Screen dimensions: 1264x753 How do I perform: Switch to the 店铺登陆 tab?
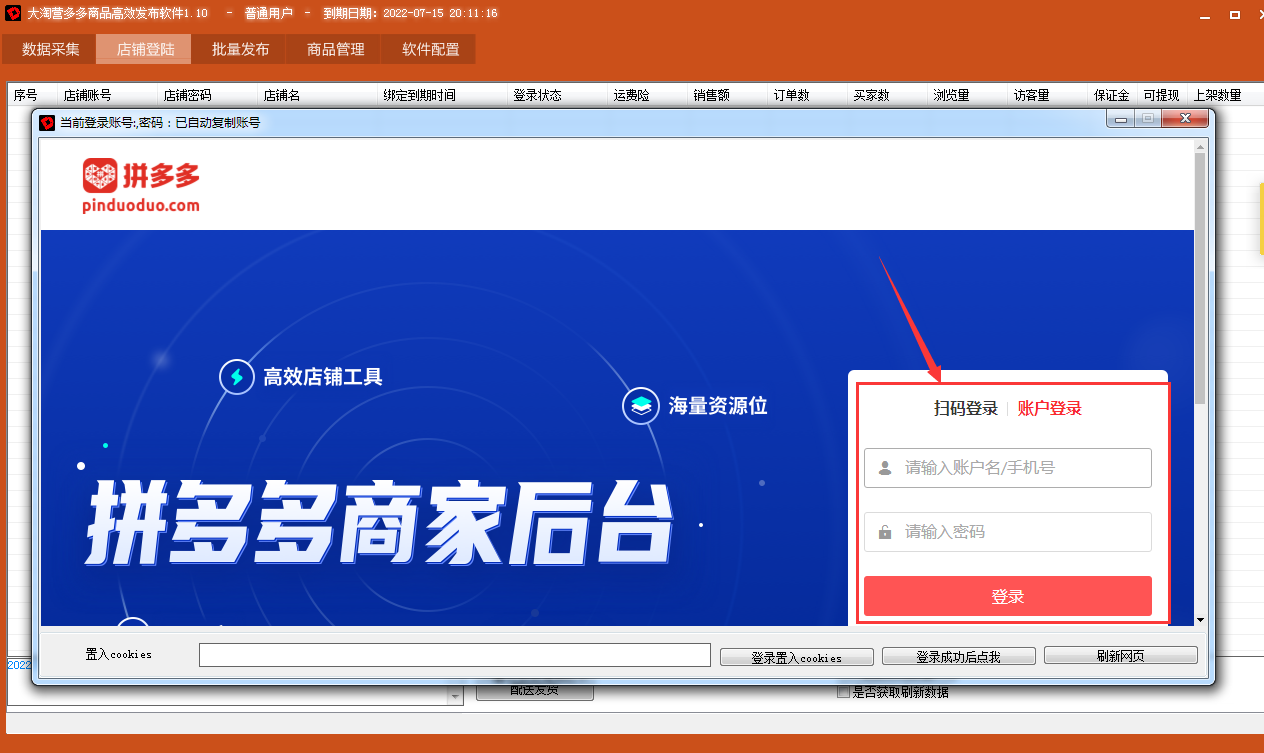tap(145, 49)
